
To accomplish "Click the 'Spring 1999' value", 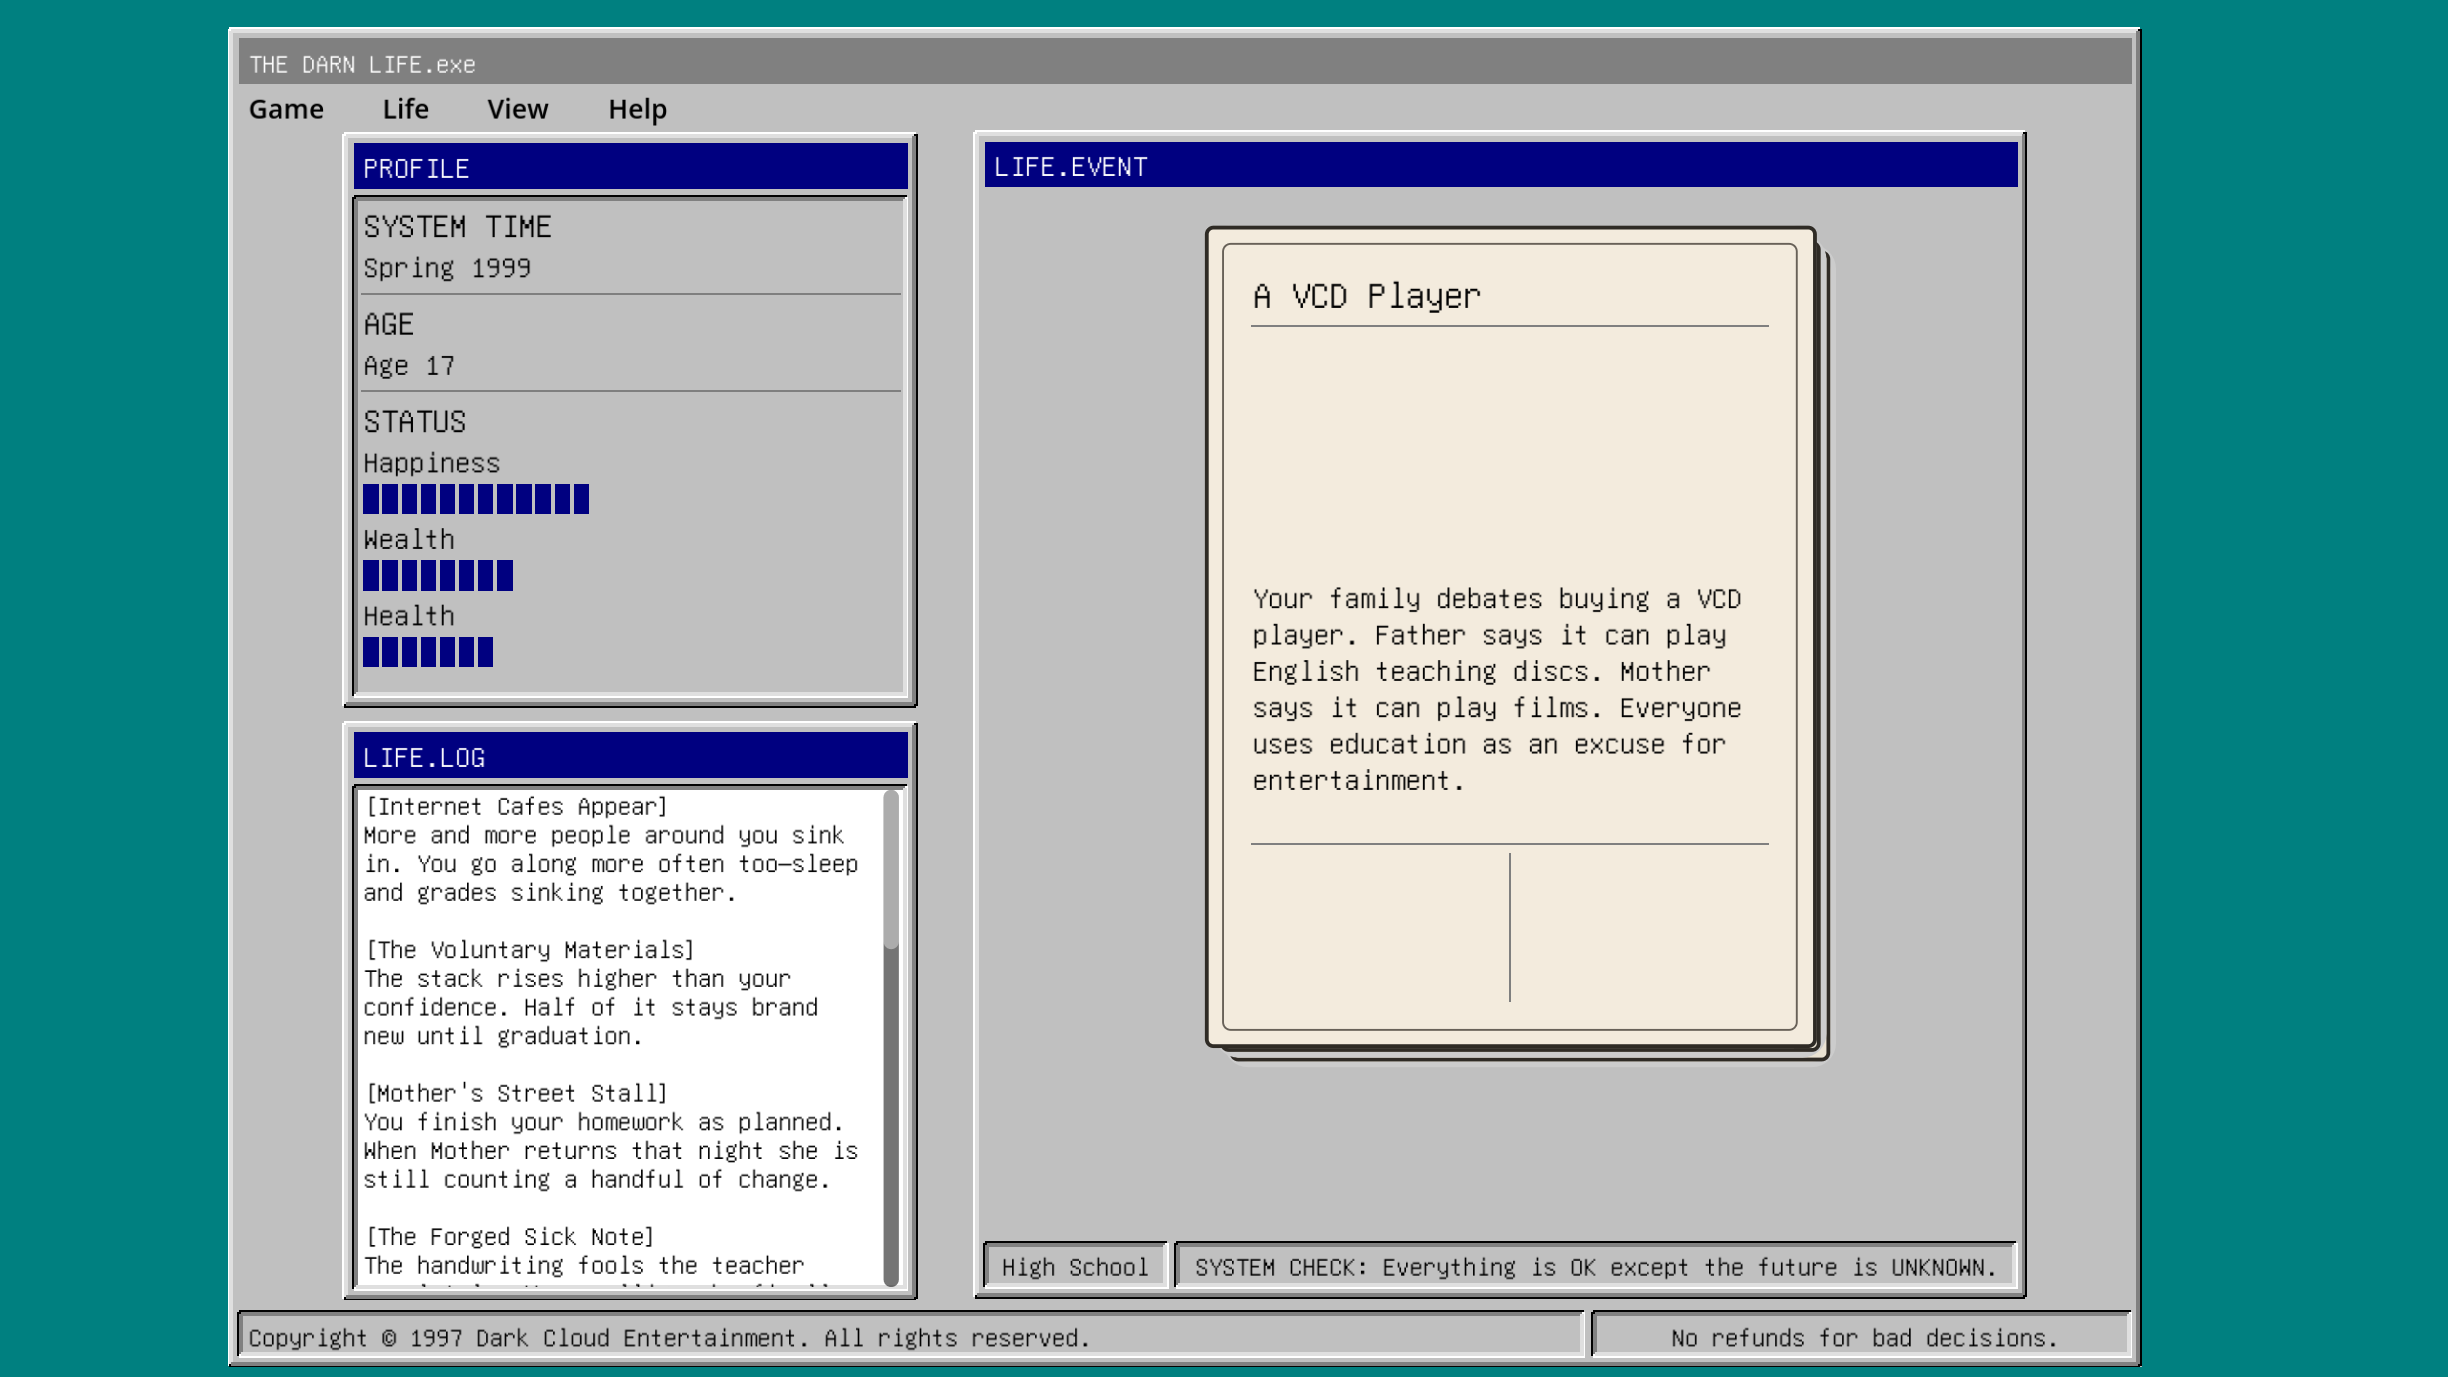I will [x=447, y=268].
